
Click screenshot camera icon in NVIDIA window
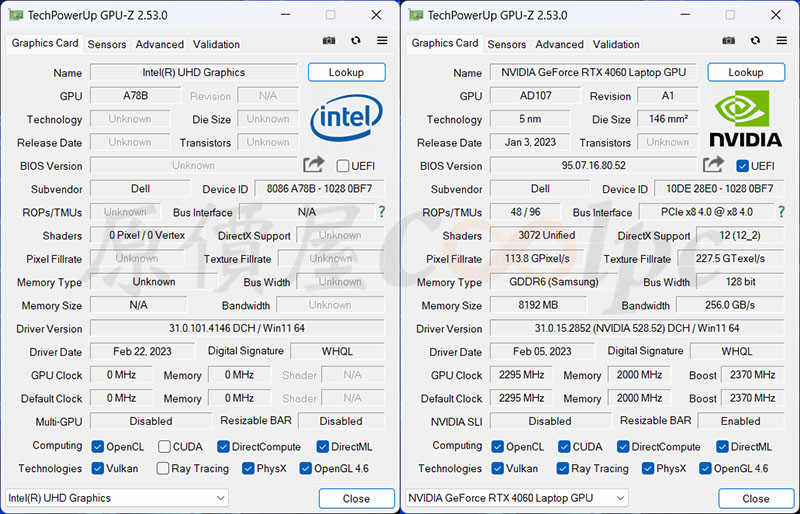tap(729, 40)
